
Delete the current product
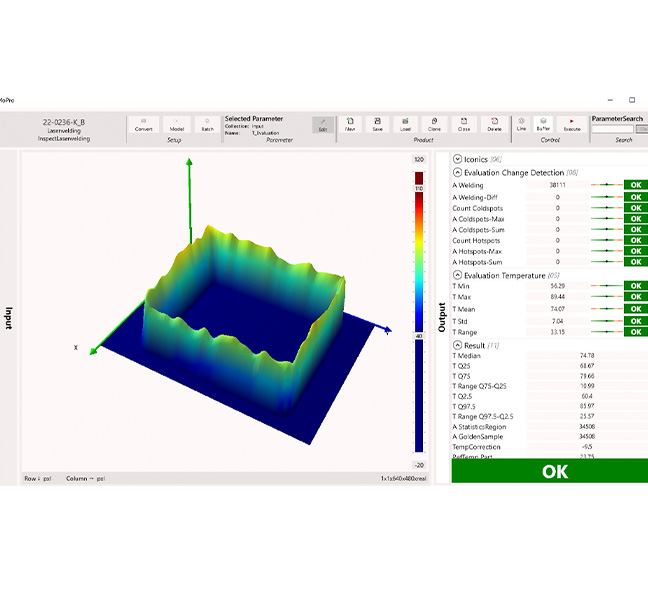click(x=494, y=124)
